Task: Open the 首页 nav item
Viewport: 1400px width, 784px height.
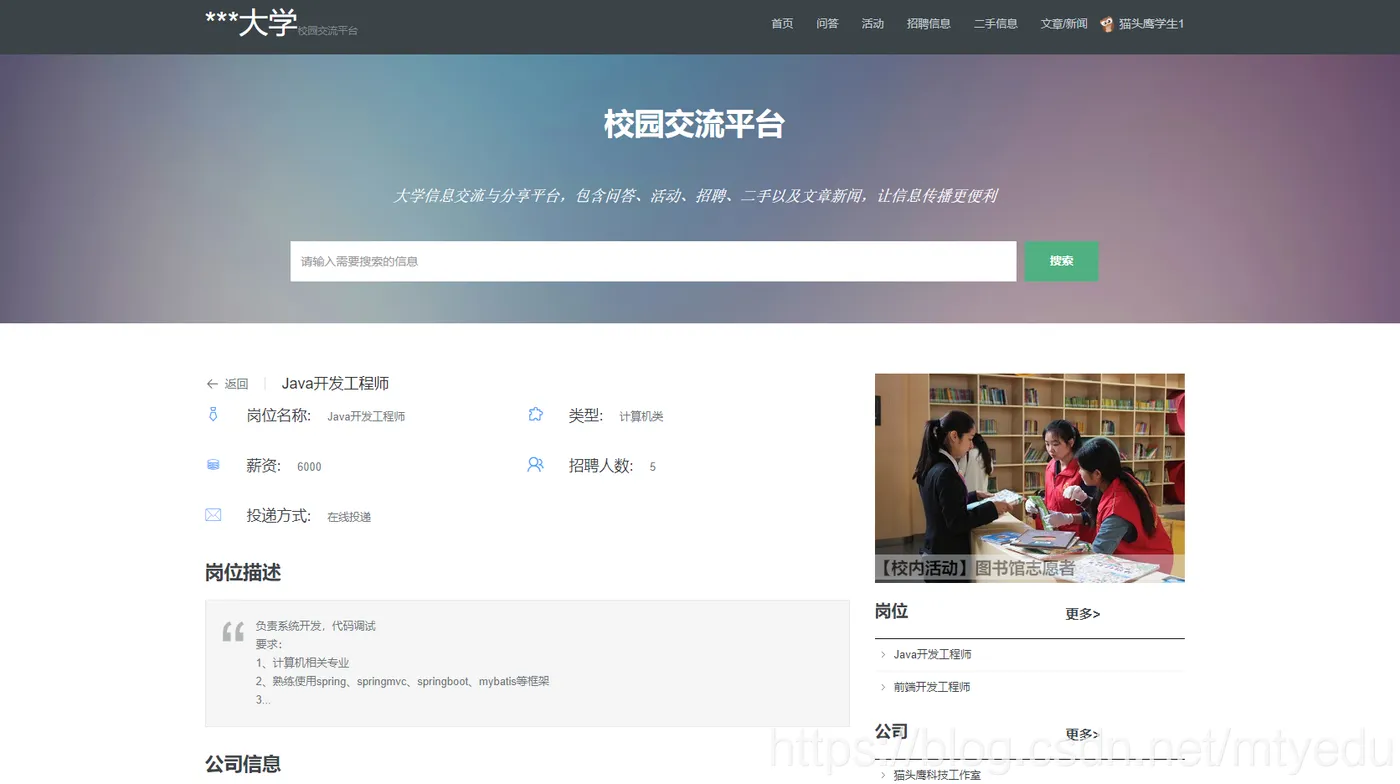Action: point(782,24)
